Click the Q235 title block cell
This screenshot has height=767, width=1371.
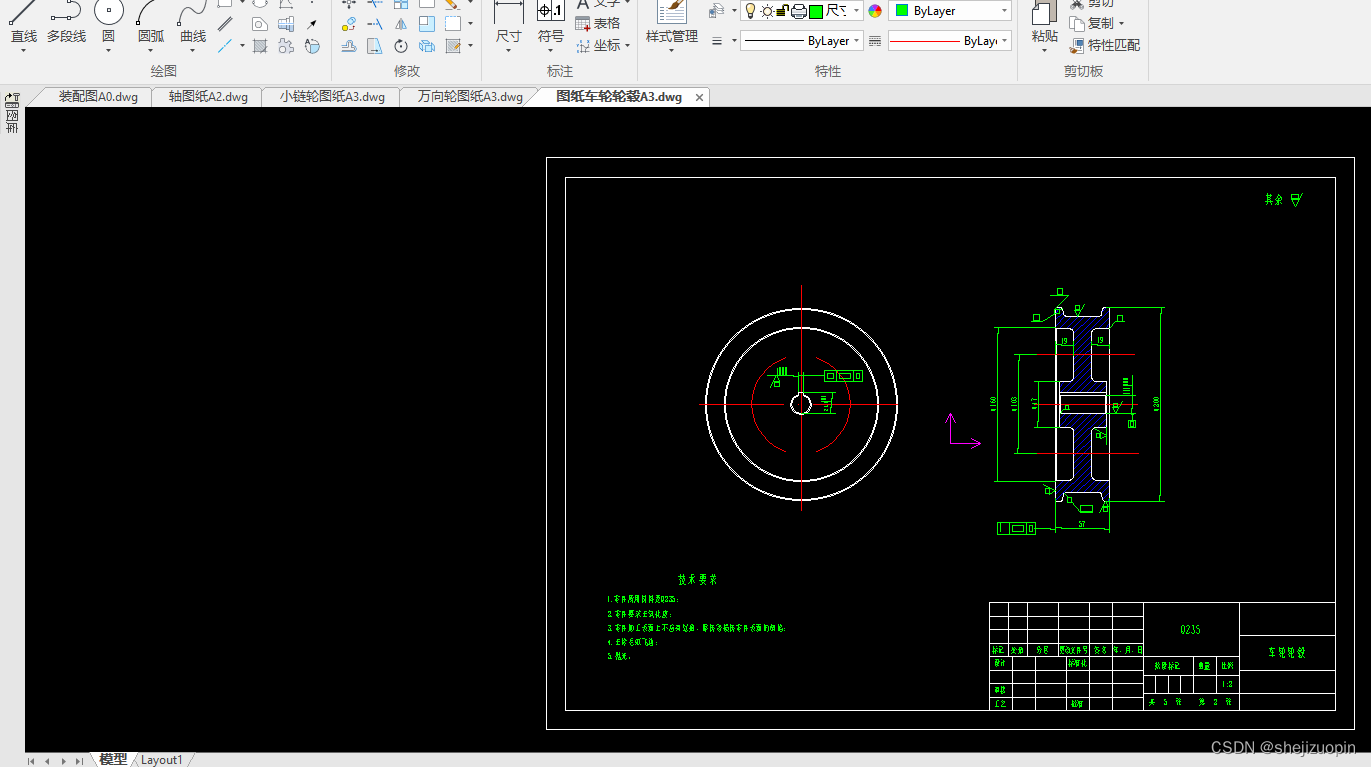click(x=1190, y=630)
